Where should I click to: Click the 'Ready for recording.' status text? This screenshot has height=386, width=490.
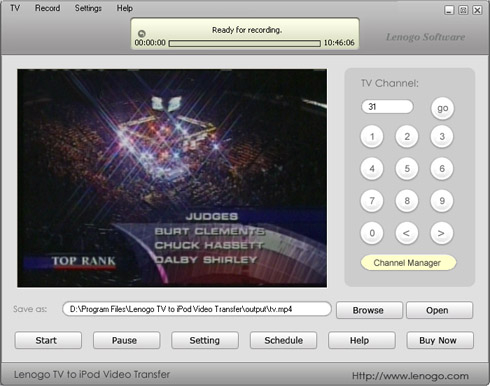pyautogui.click(x=247, y=30)
